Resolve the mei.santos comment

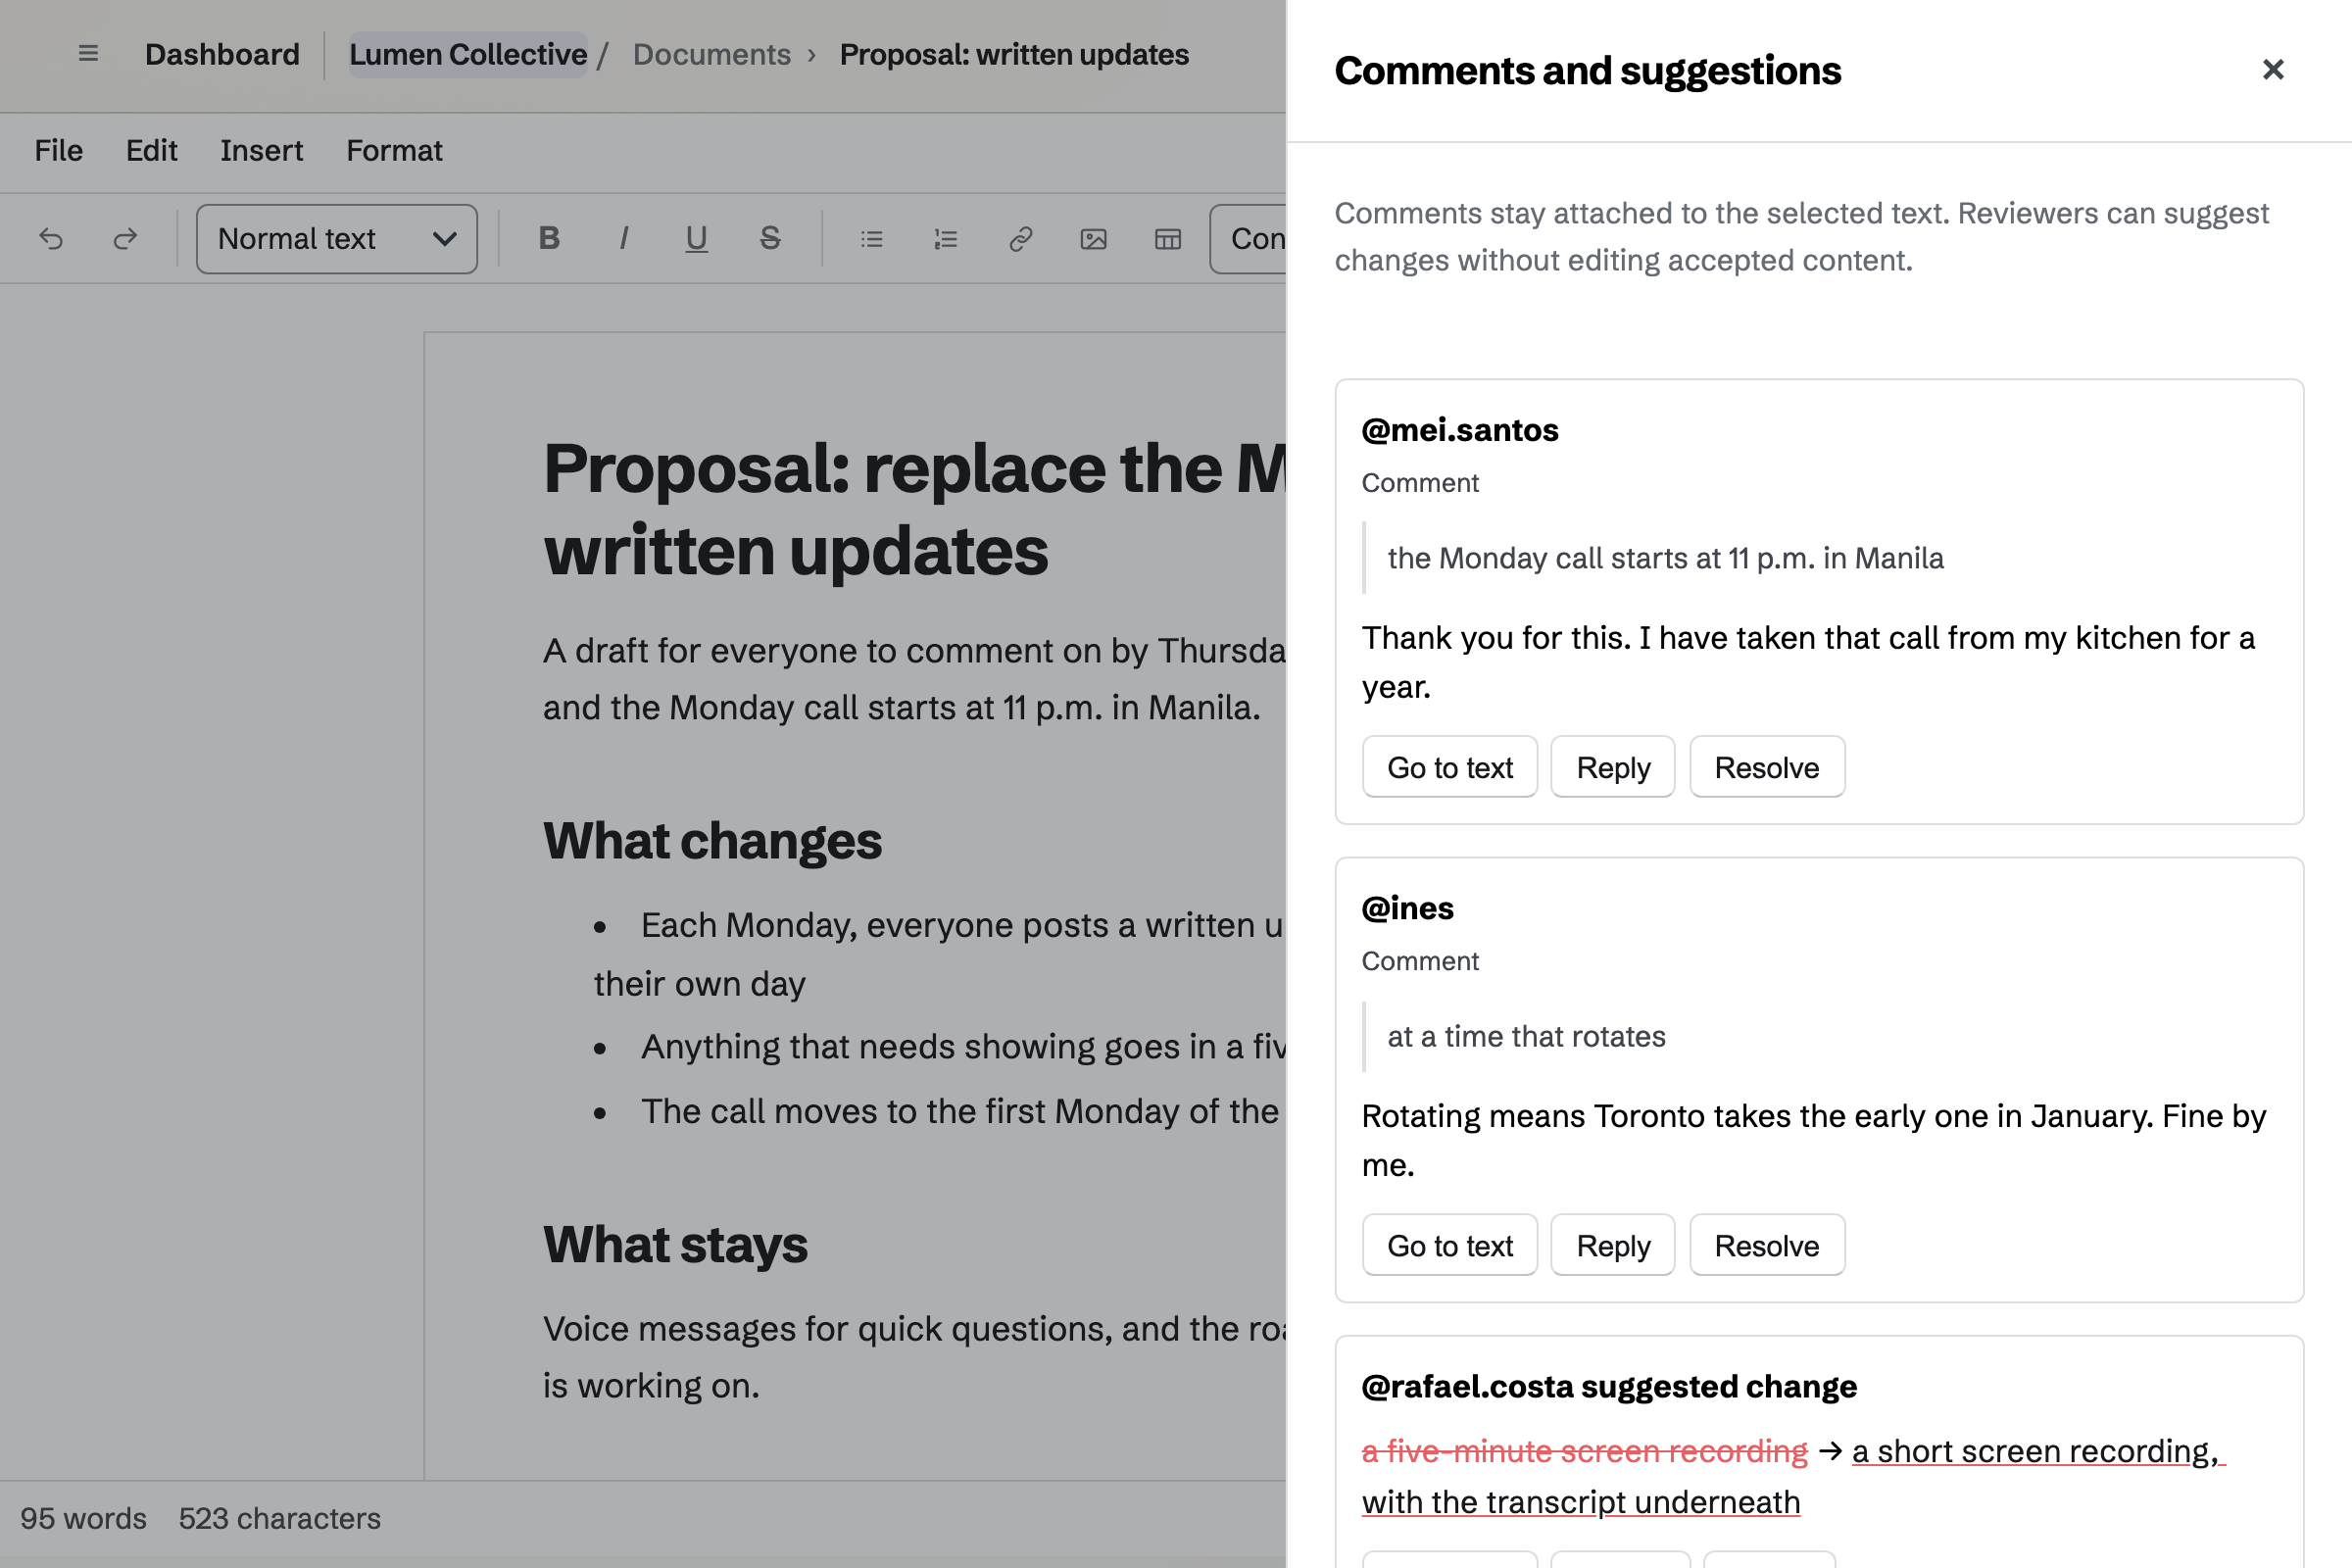point(1767,767)
